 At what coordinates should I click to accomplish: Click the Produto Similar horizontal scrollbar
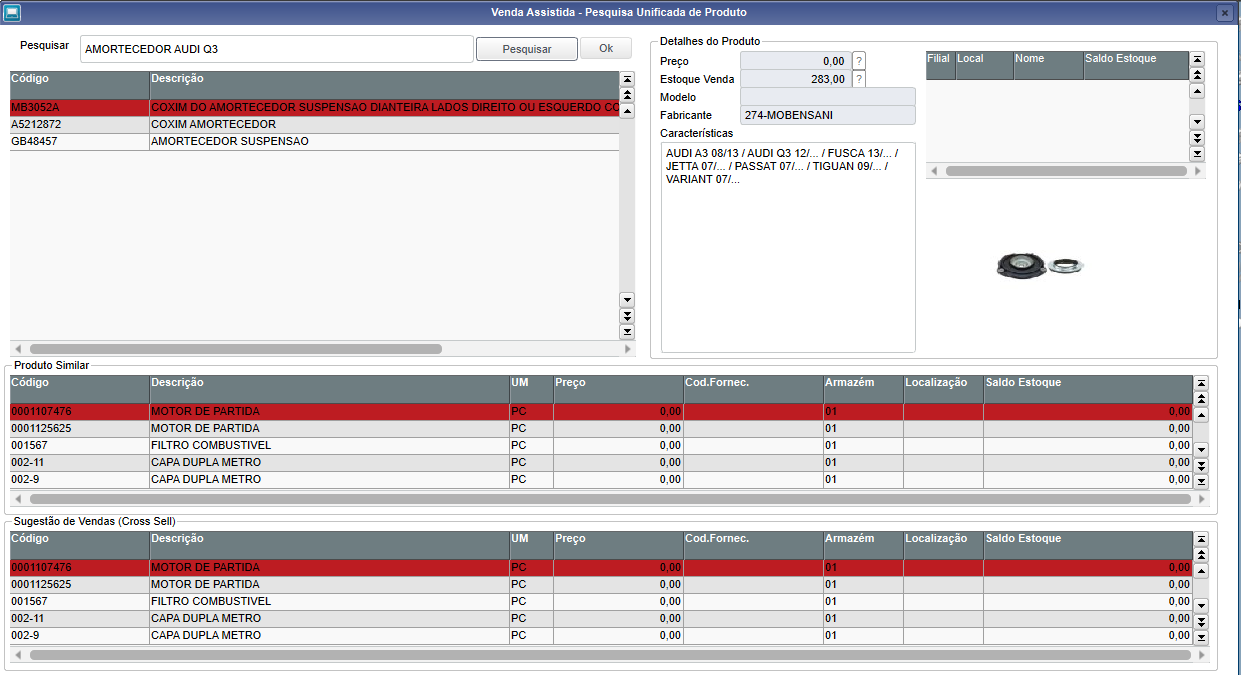(x=610, y=498)
